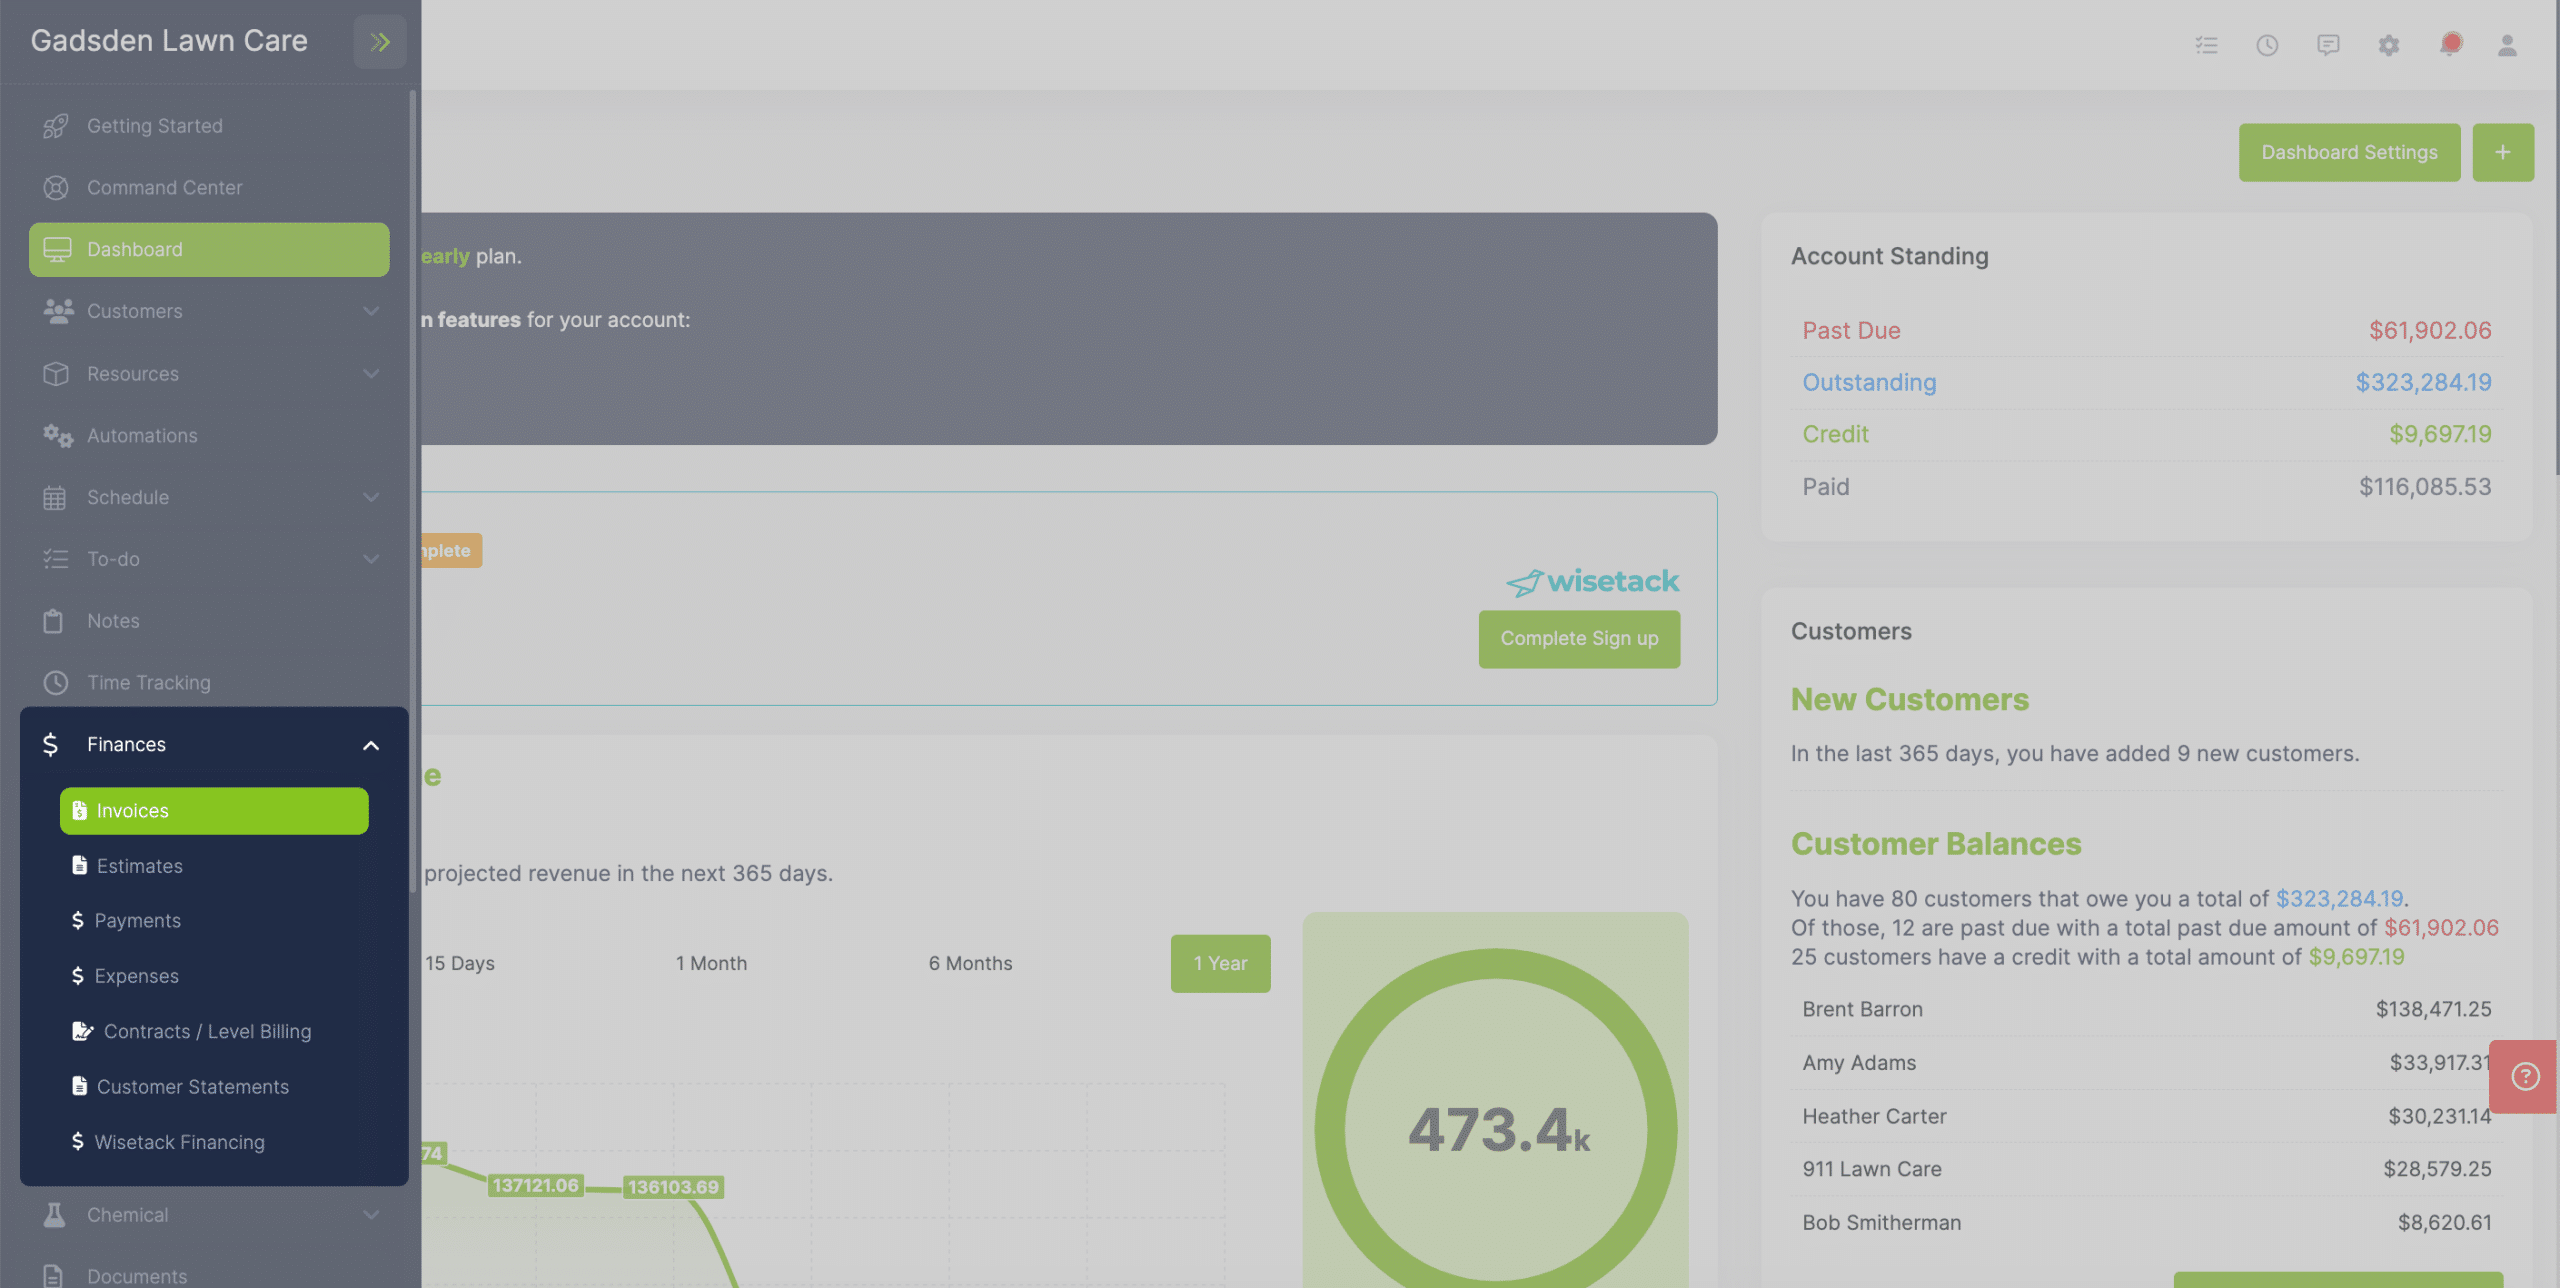2560x1288 pixels.
Task: Click the Command Center lifebuoy icon
Action: [x=56, y=188]
